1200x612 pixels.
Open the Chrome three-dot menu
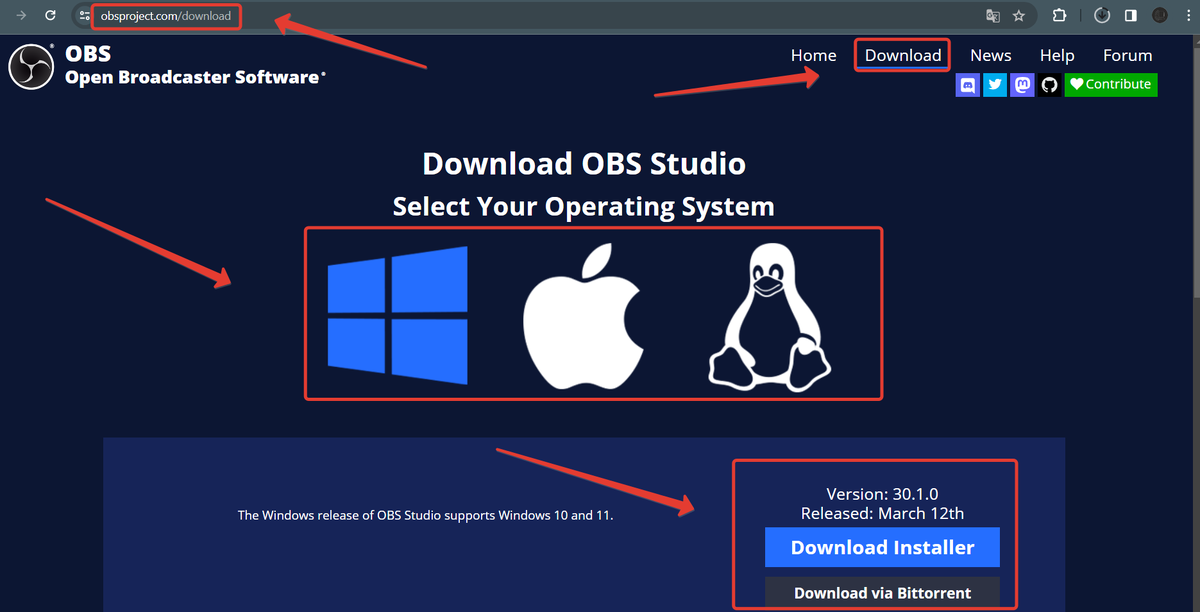click(1190, 16)
